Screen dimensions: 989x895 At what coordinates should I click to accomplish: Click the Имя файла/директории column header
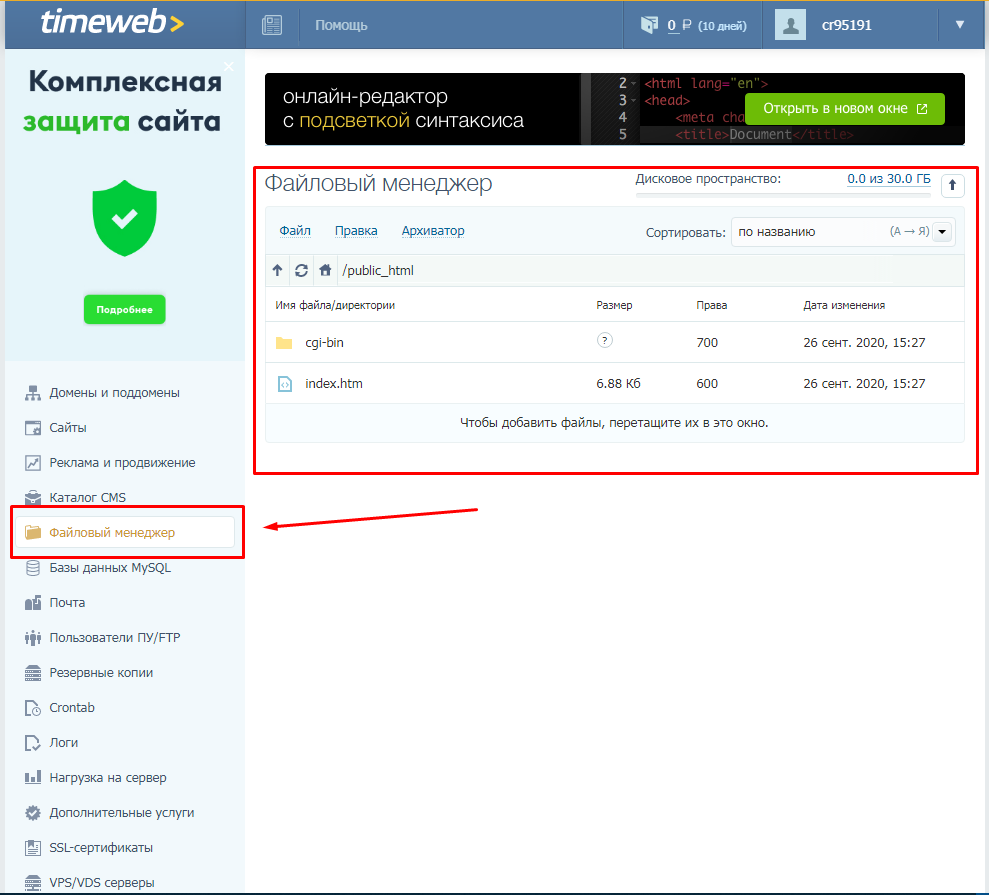point(335,305)
